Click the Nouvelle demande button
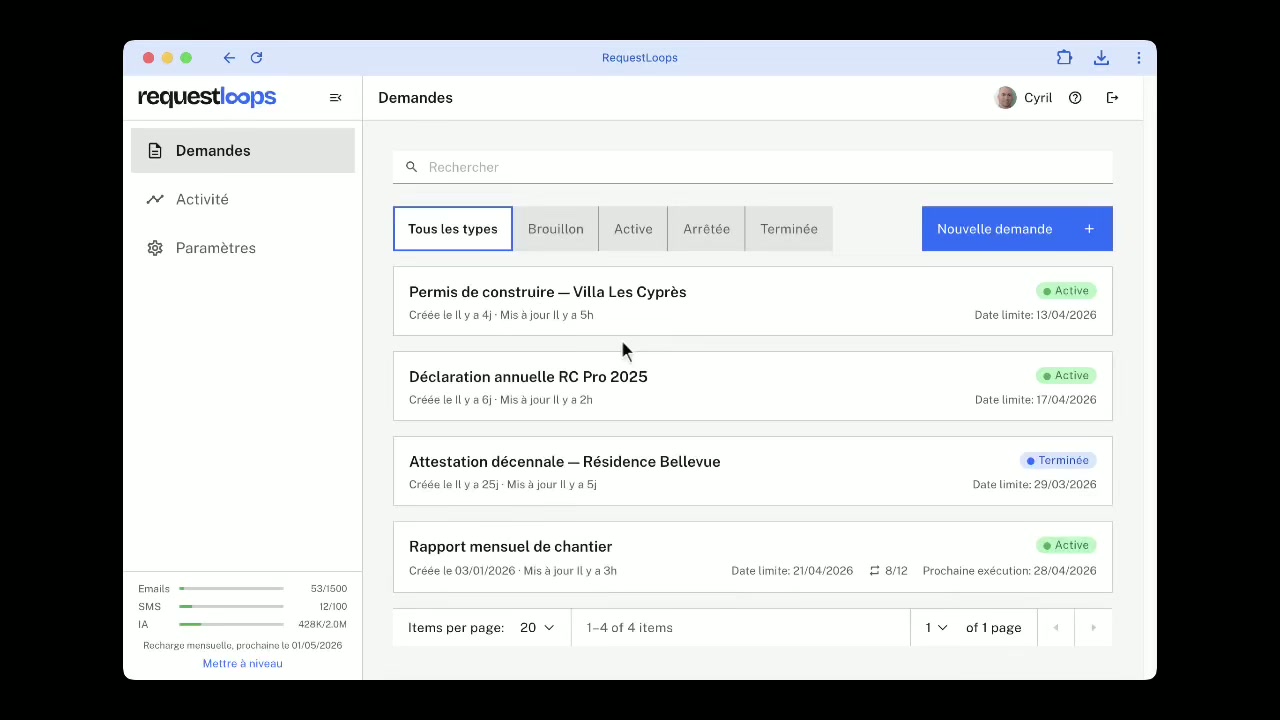 pos(1016,229)
